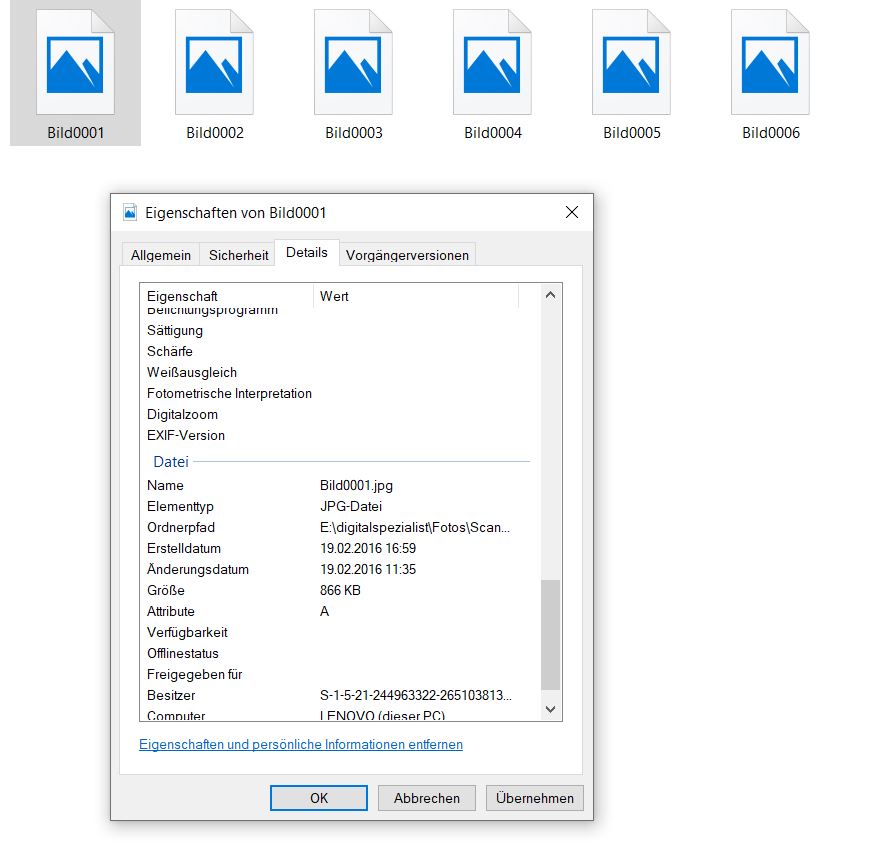Select the Name property label
This screenshot has width=869, height=851.
tap(165, 485)
